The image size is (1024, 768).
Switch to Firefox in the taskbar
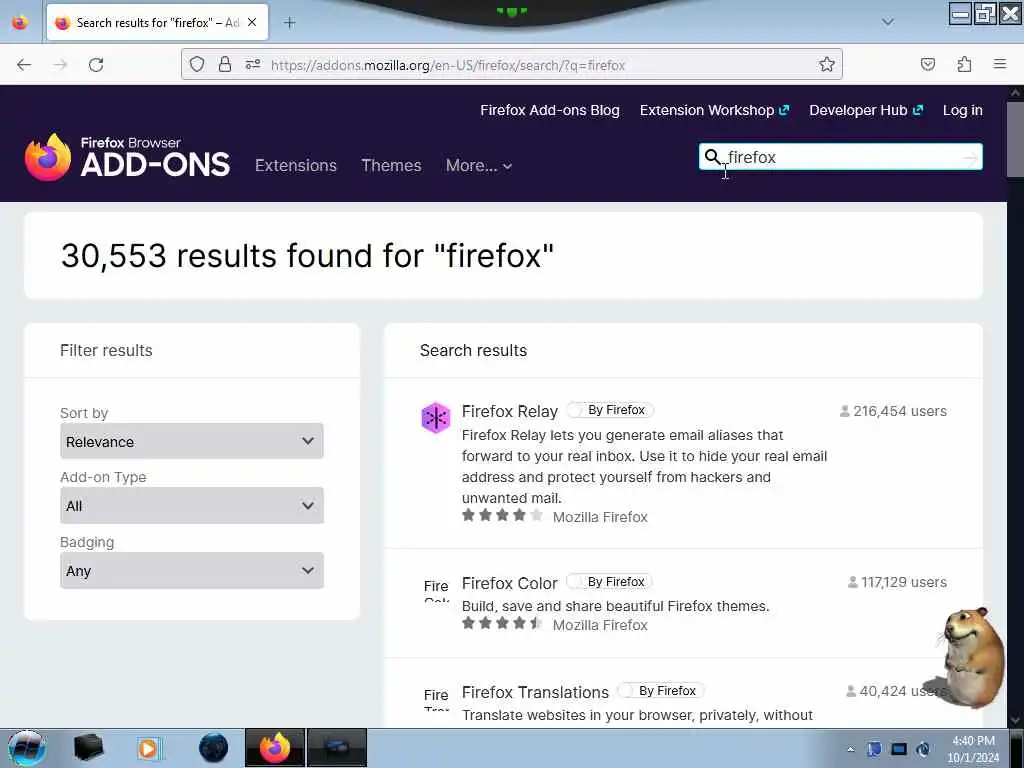275,748
